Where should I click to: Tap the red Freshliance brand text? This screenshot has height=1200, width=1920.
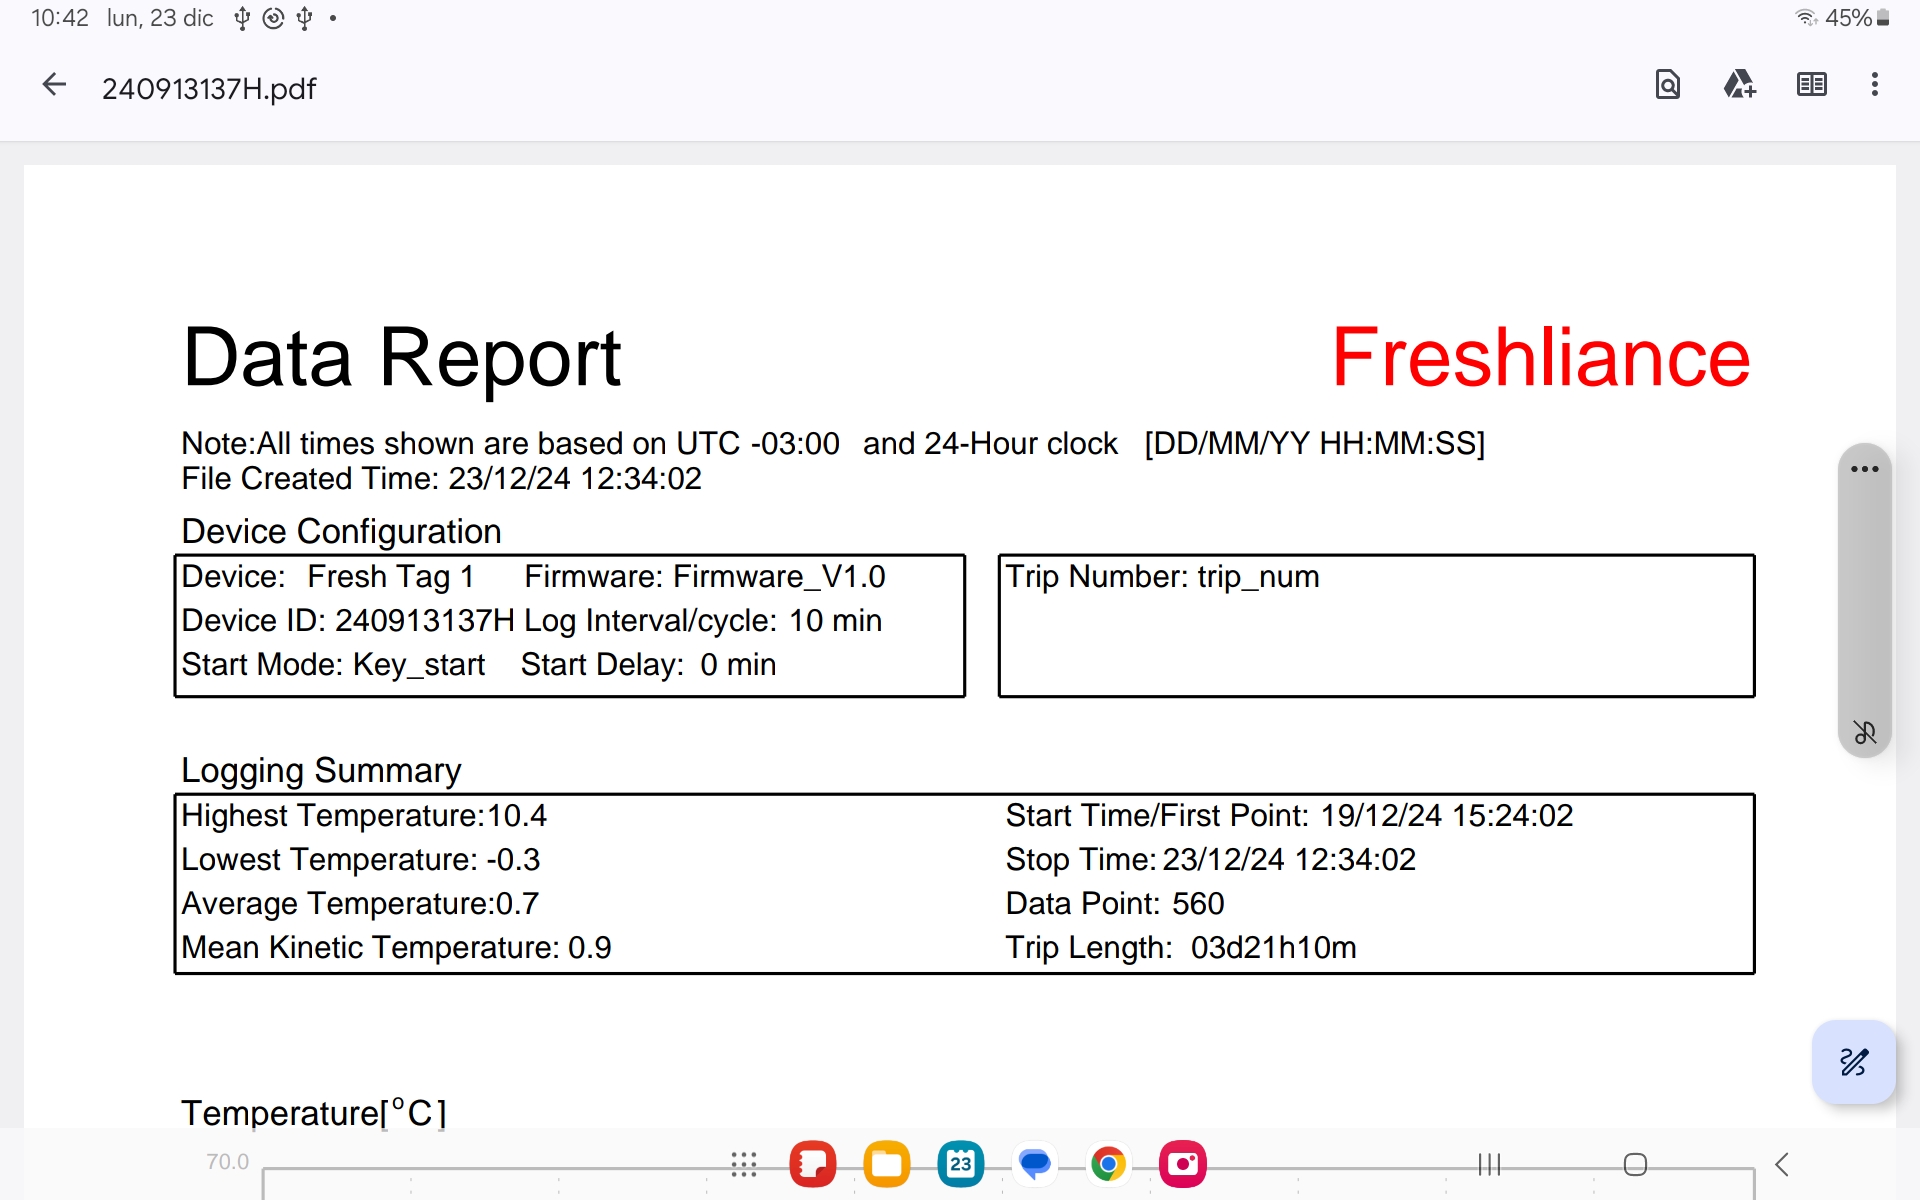click(x=1541, y=357)
